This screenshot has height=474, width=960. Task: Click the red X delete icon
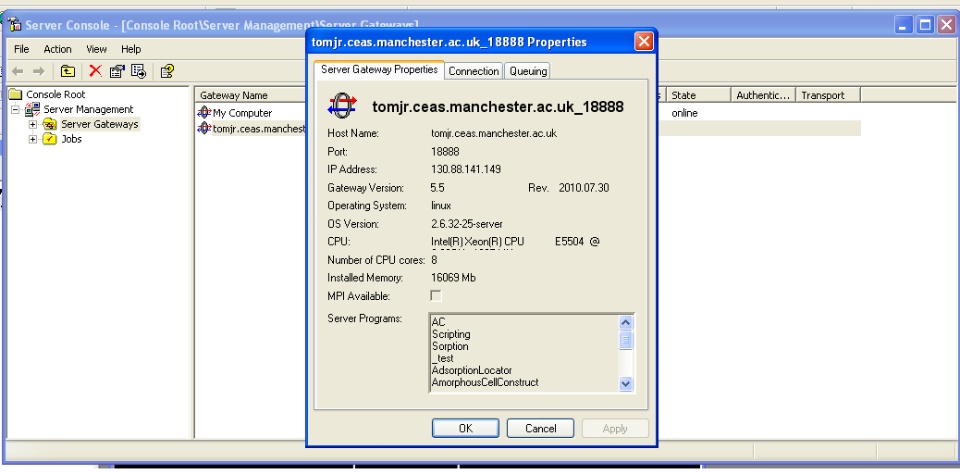click(x=96, y=71)
